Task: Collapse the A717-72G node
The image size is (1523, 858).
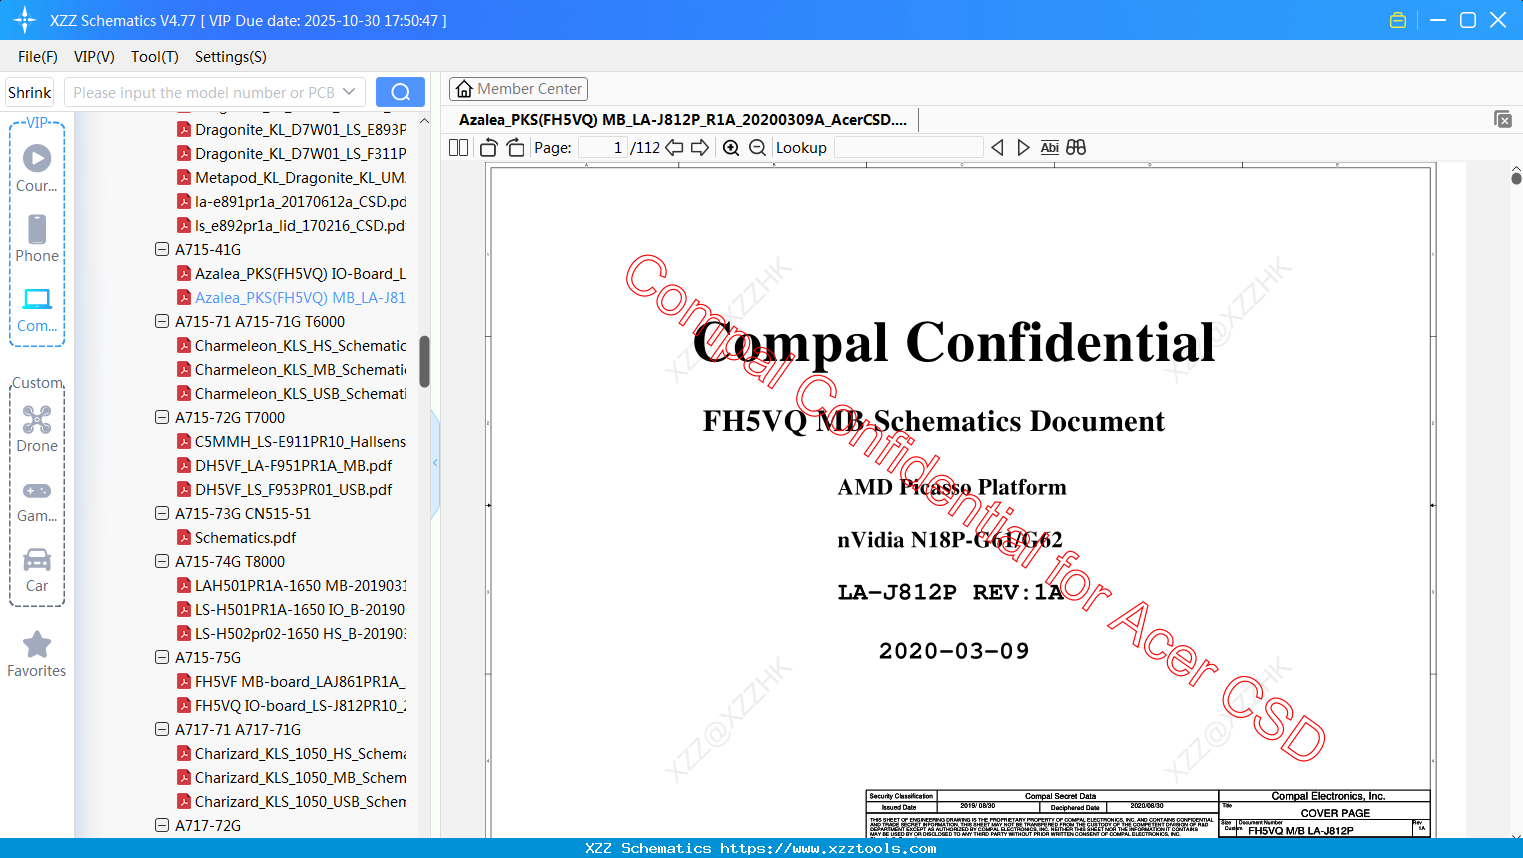Action: pos(162,825)
